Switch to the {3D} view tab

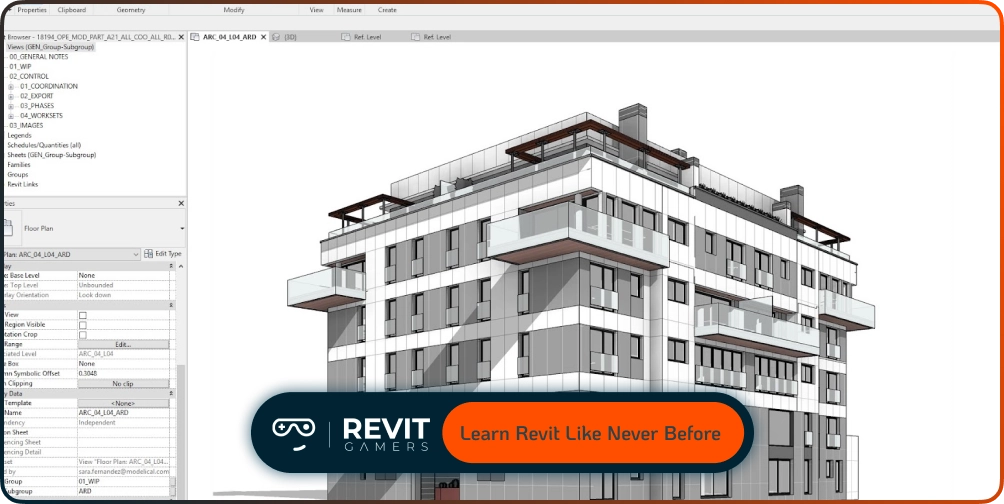click(x=290, y=37)
